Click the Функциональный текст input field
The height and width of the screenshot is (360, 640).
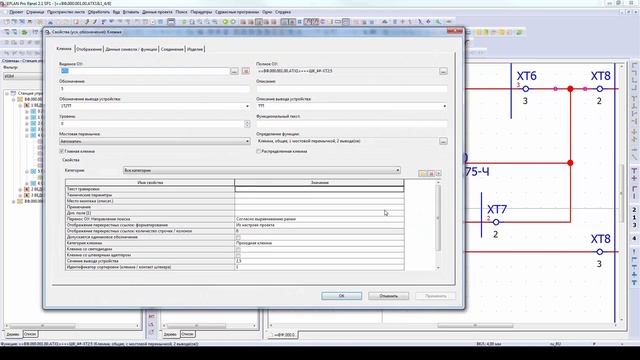point(352,124)
